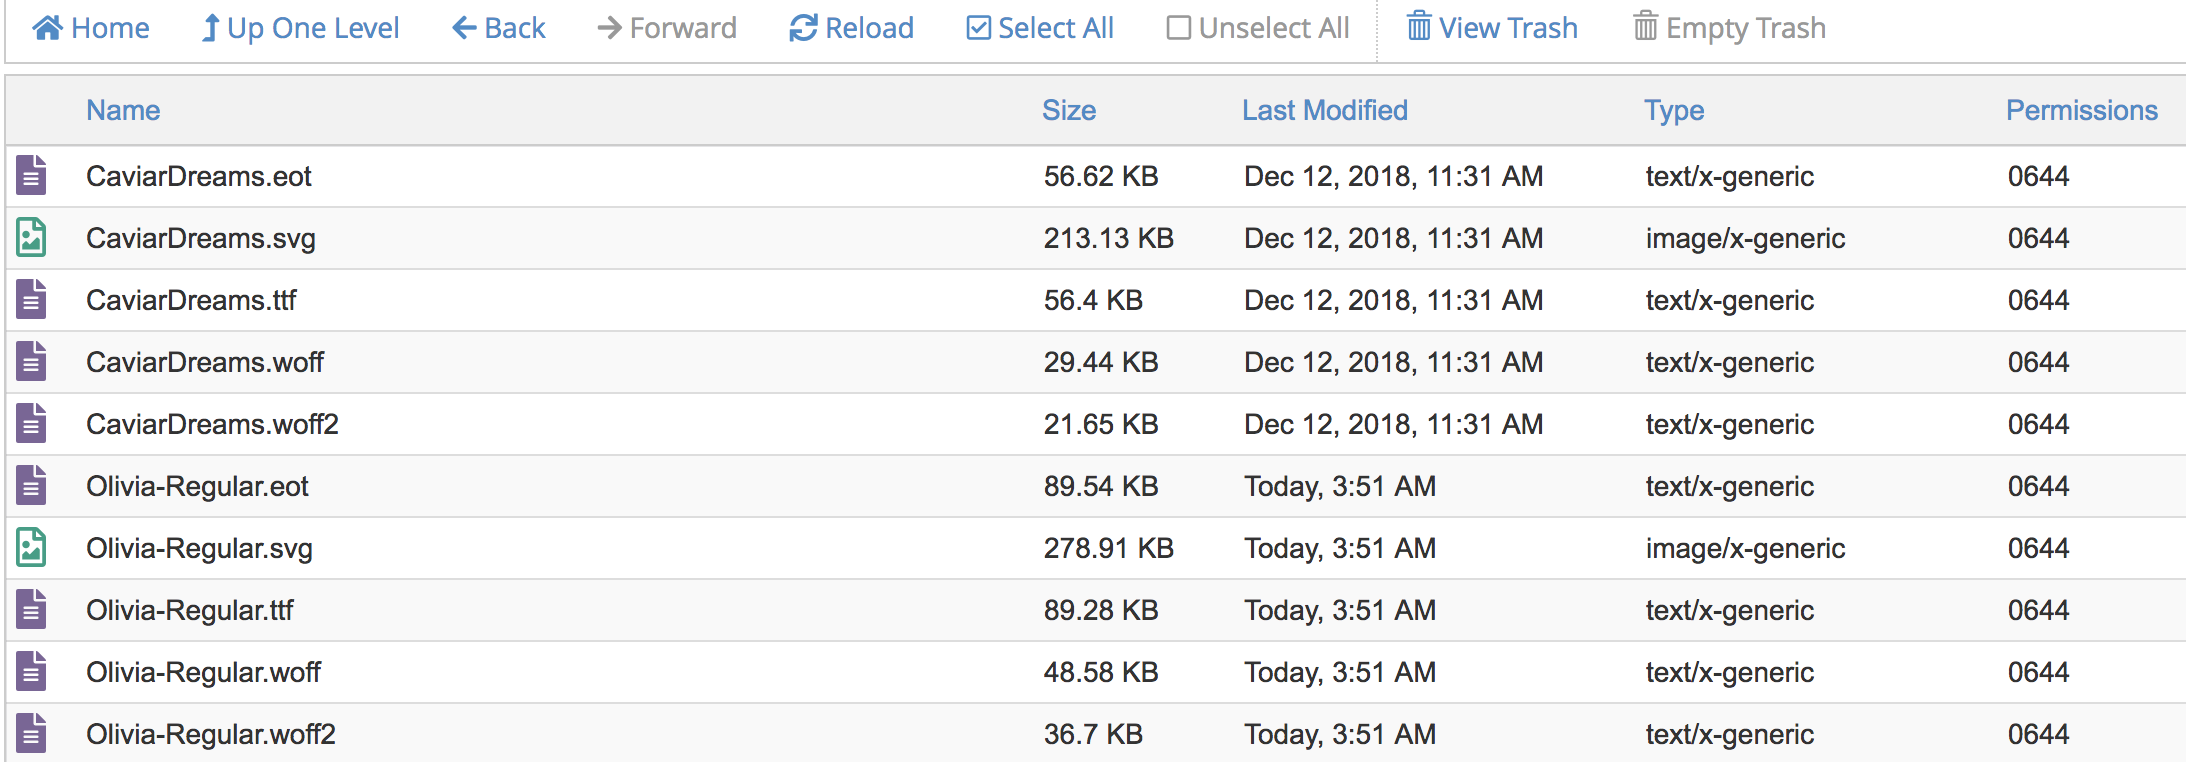Image resolution: width=2186 pixels, height=762 pixels.
Task: Click file icon for CaviarDreams.woff
Action: tap(31, 362)
